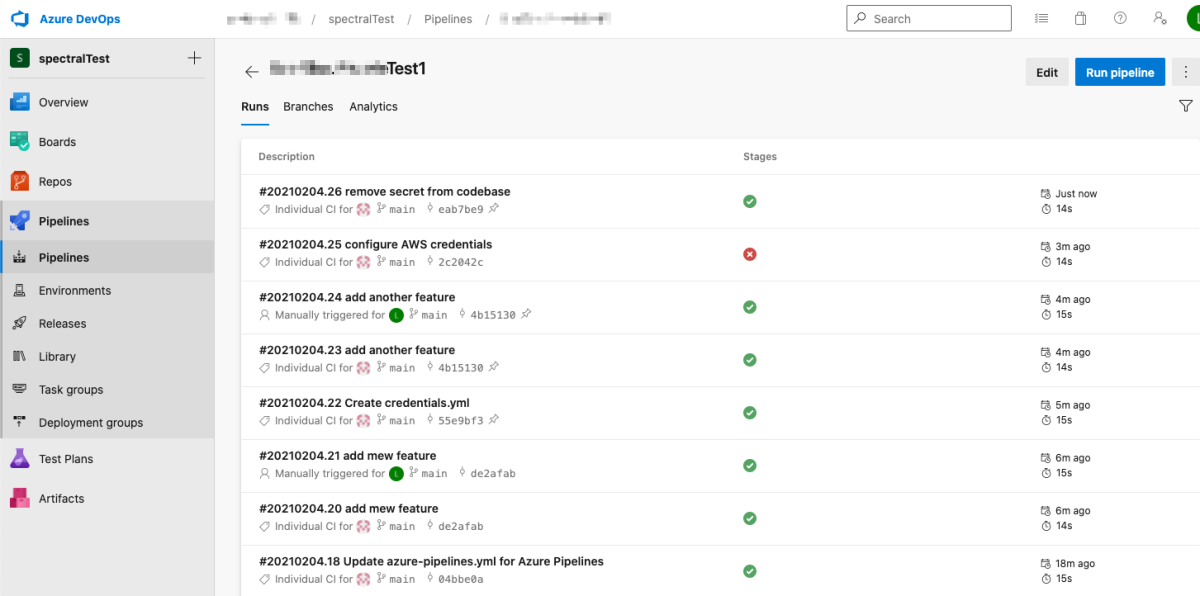
Task: Open Releases in the sidebar
Action: click(x=107, y=324)
